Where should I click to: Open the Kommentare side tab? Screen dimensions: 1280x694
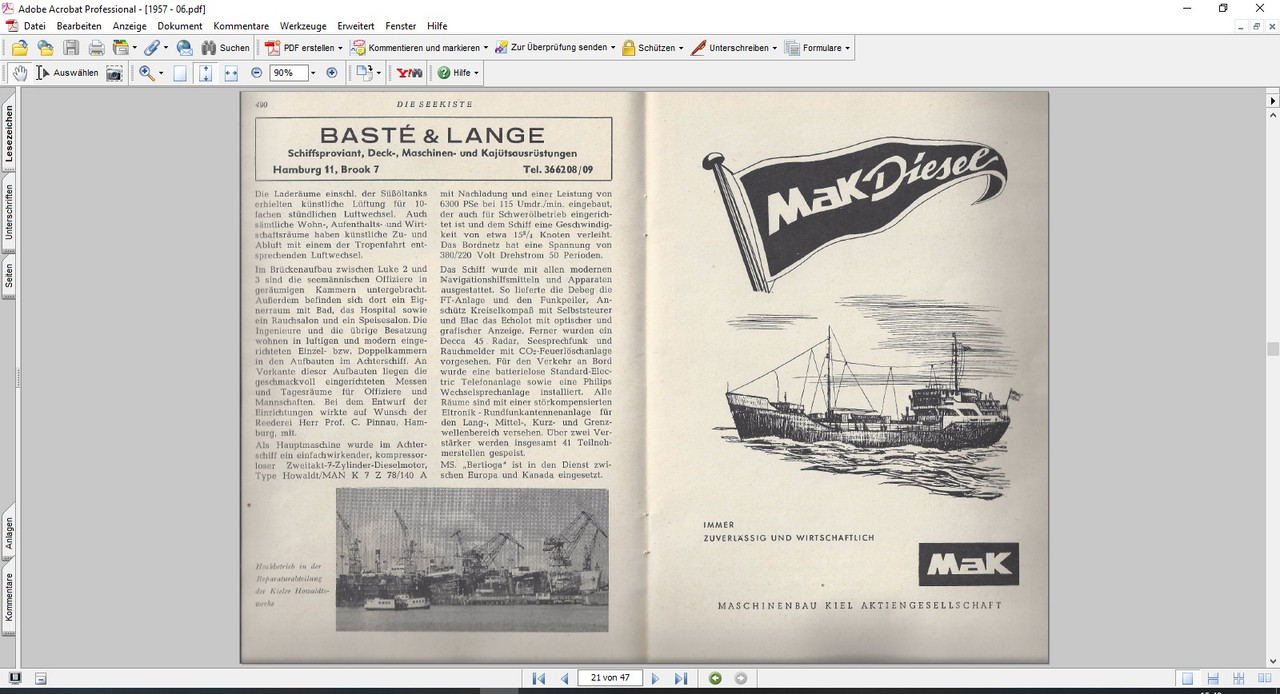point(9,597)
